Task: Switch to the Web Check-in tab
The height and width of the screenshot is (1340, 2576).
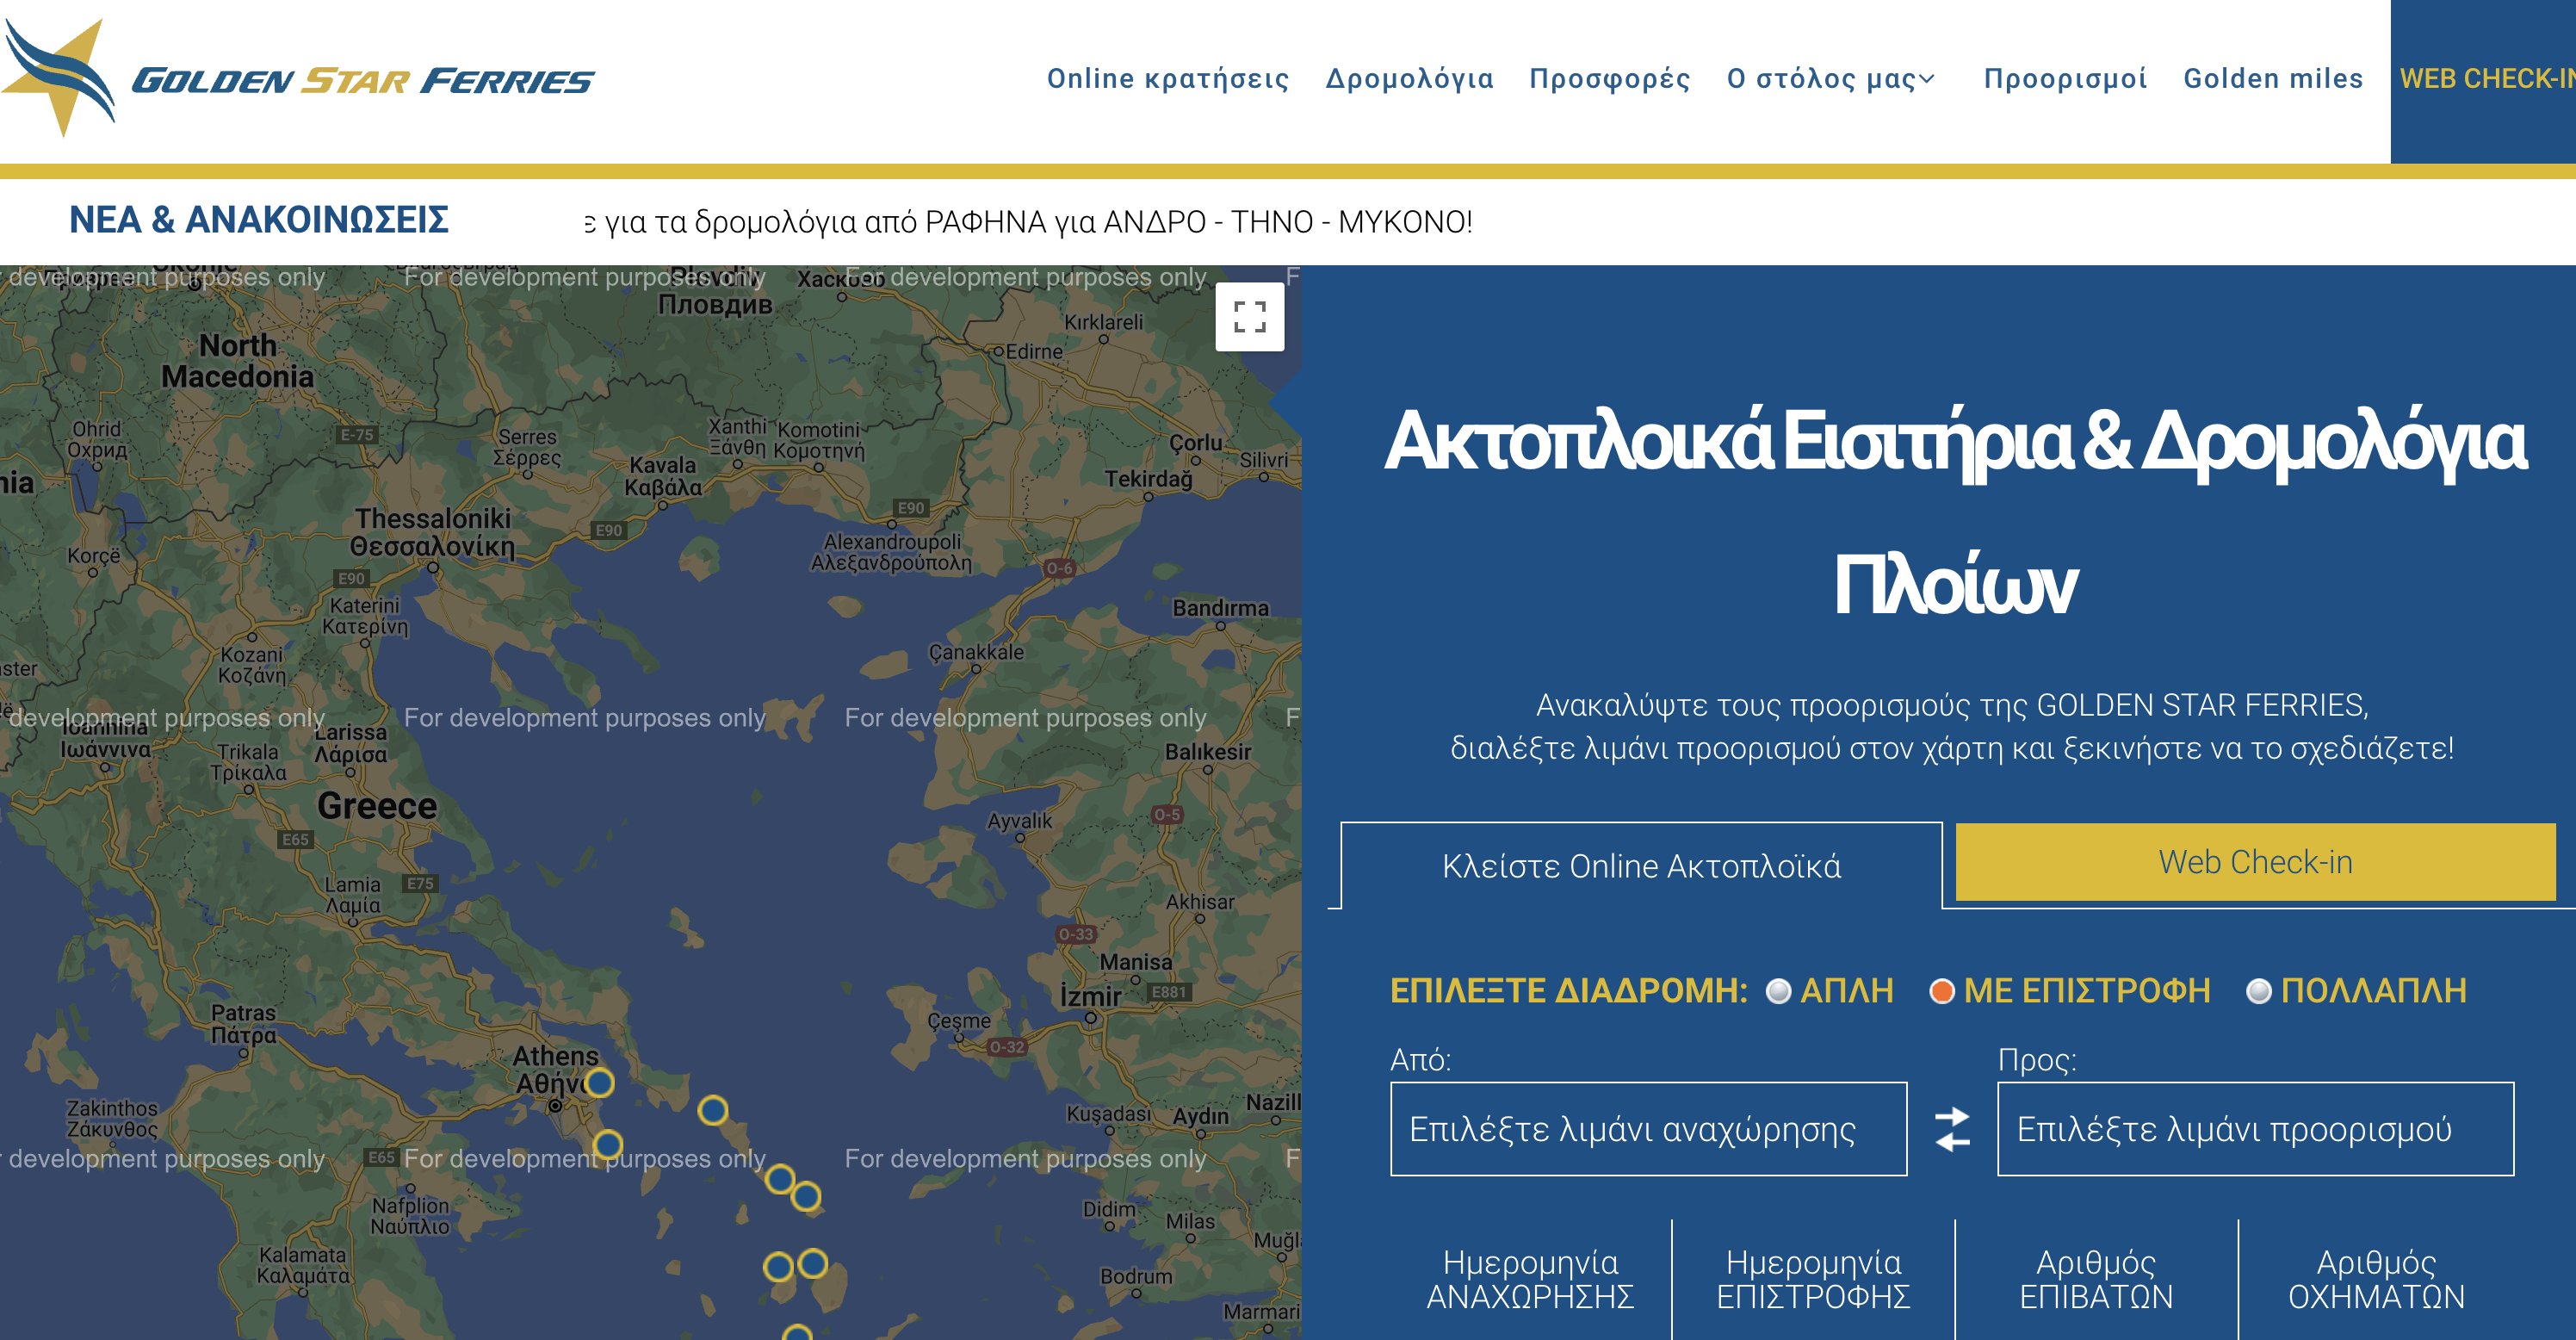Action: coord(2255,862)
